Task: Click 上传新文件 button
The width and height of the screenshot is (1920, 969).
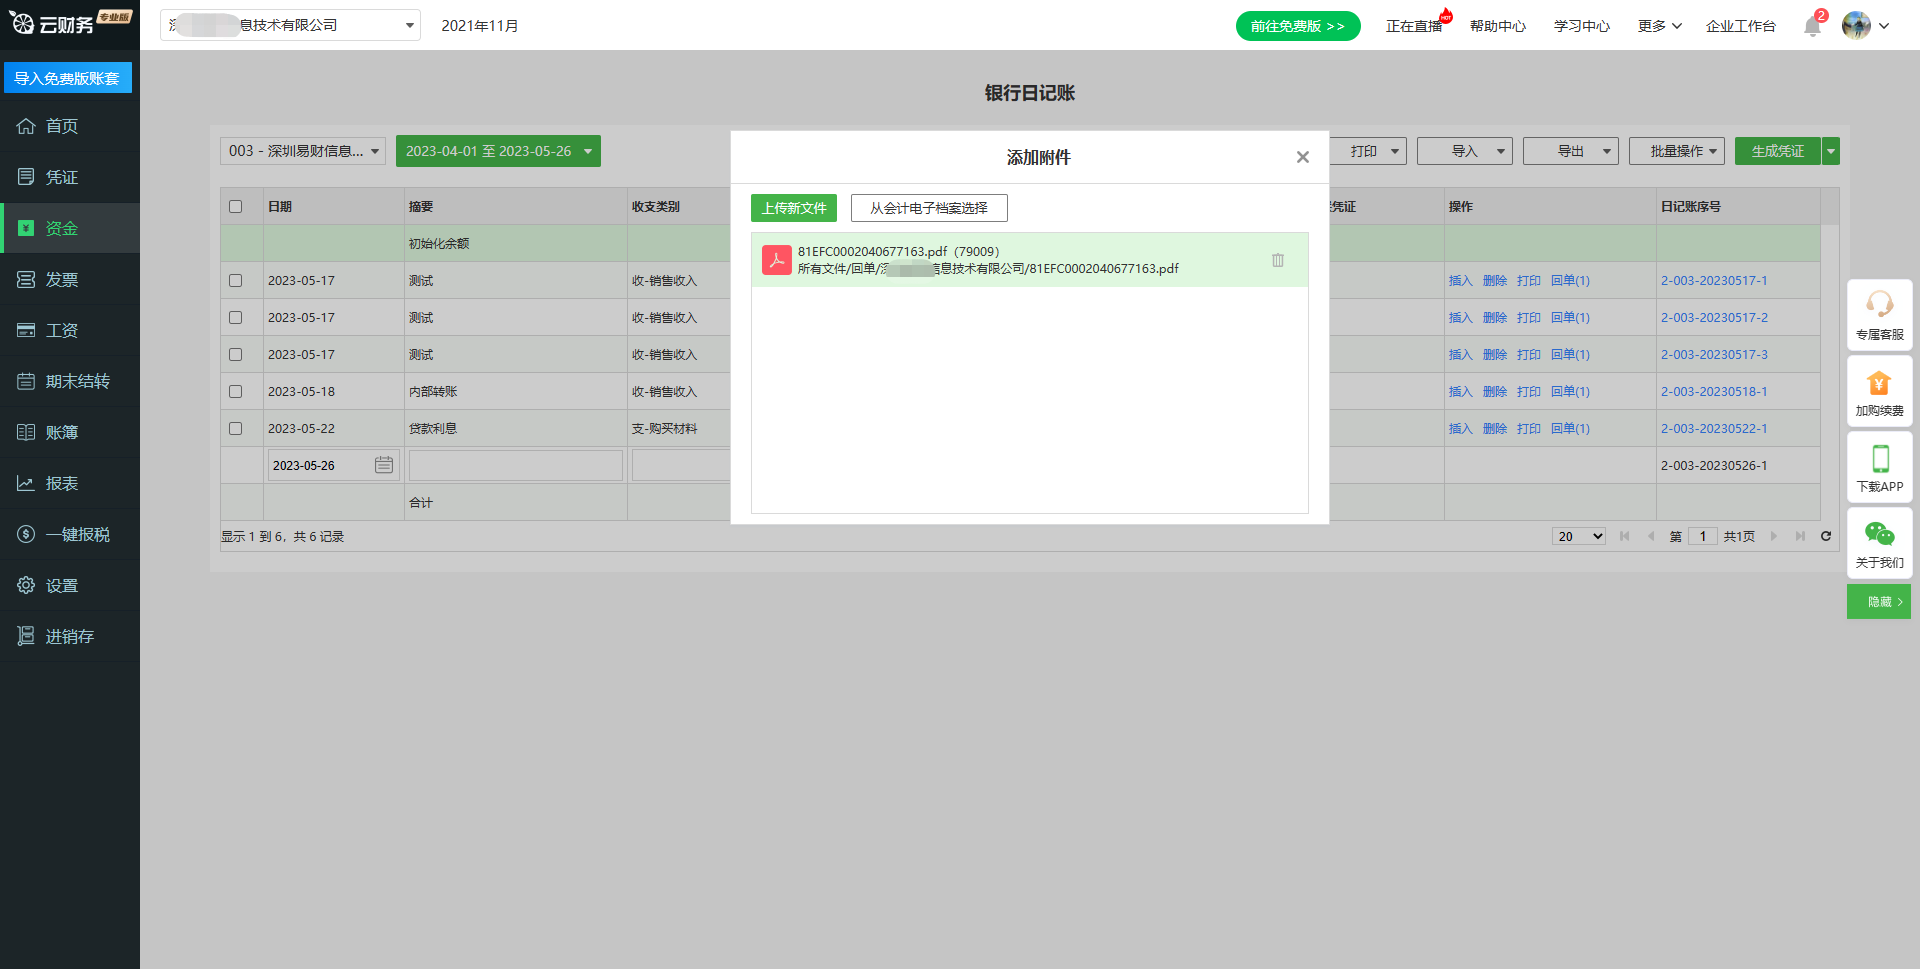Action: 794,208
